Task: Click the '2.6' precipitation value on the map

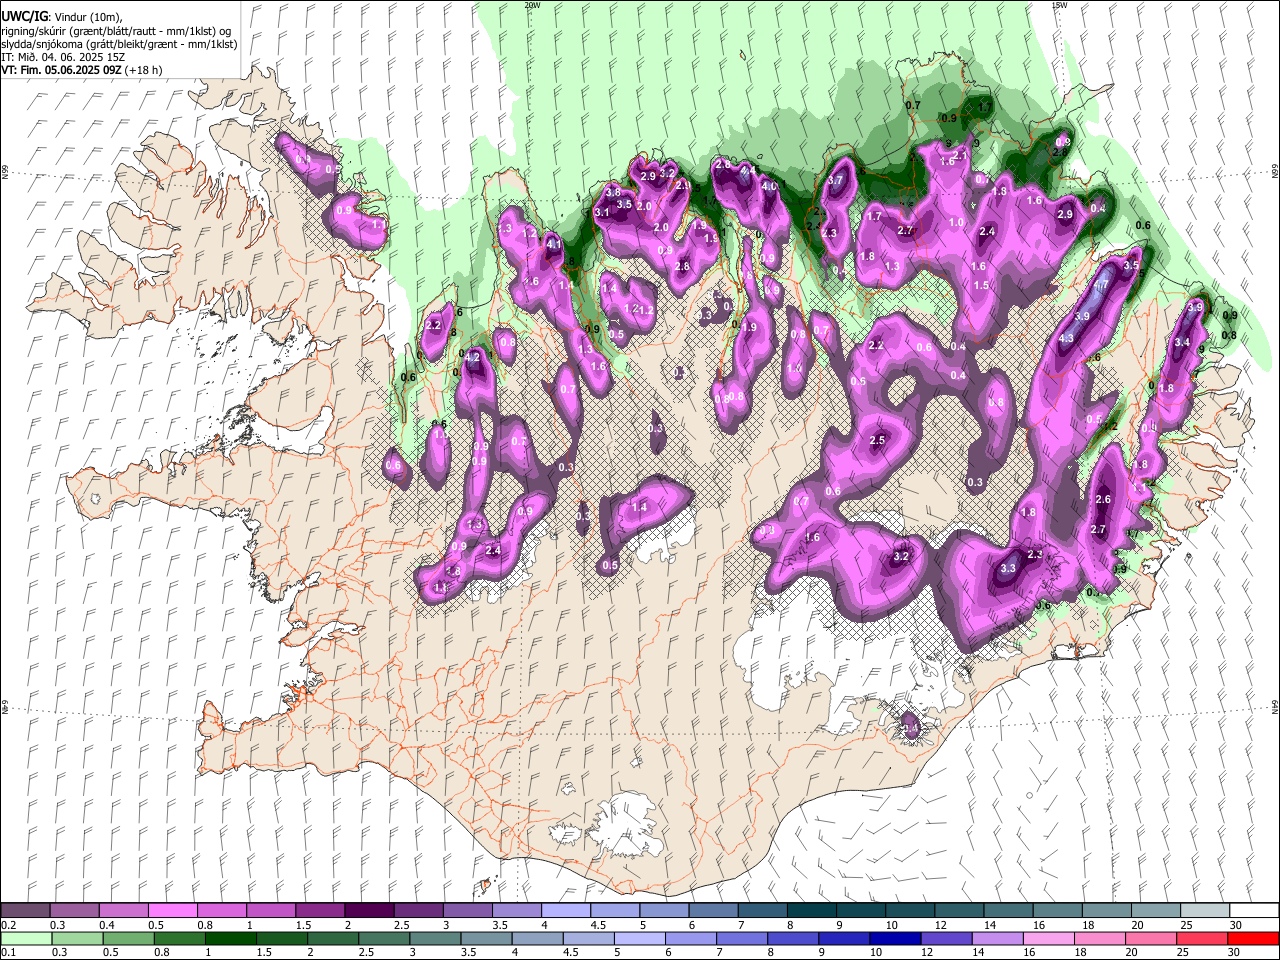Action: [x=1104, y=500]
